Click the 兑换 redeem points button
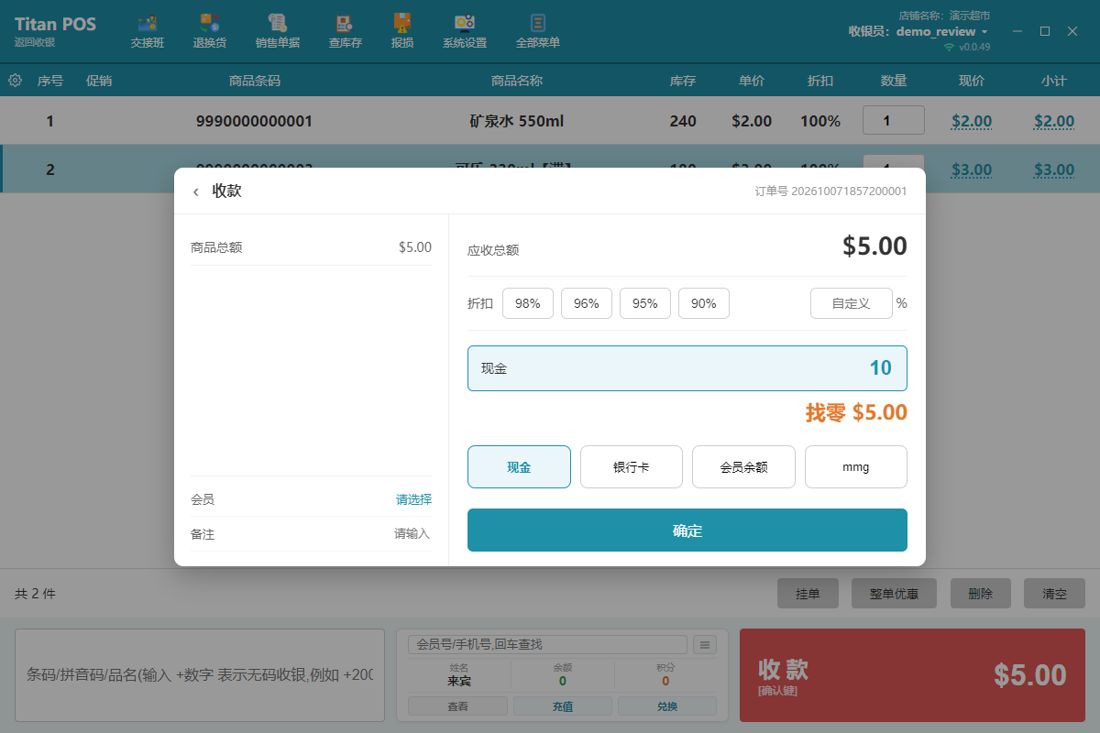This screenshot has width=1100, height=733. 667,706
